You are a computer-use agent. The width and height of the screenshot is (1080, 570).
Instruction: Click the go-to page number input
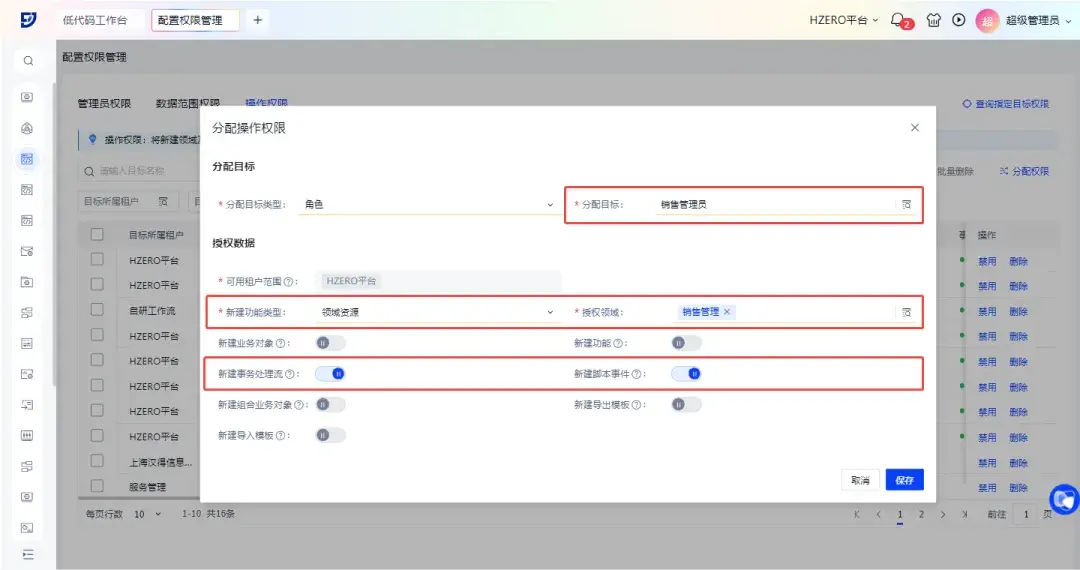[1026, 514]
